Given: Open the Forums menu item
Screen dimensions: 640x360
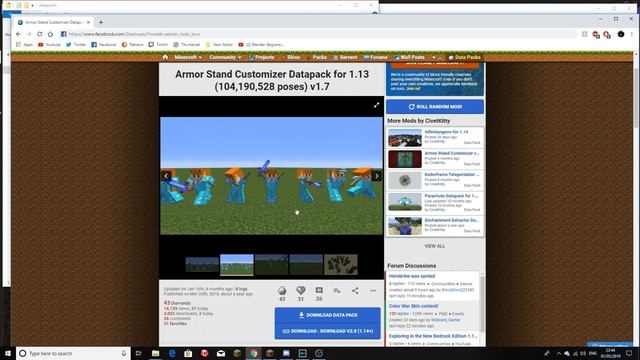Looking at the screenshot, I should tap(376, 57).
